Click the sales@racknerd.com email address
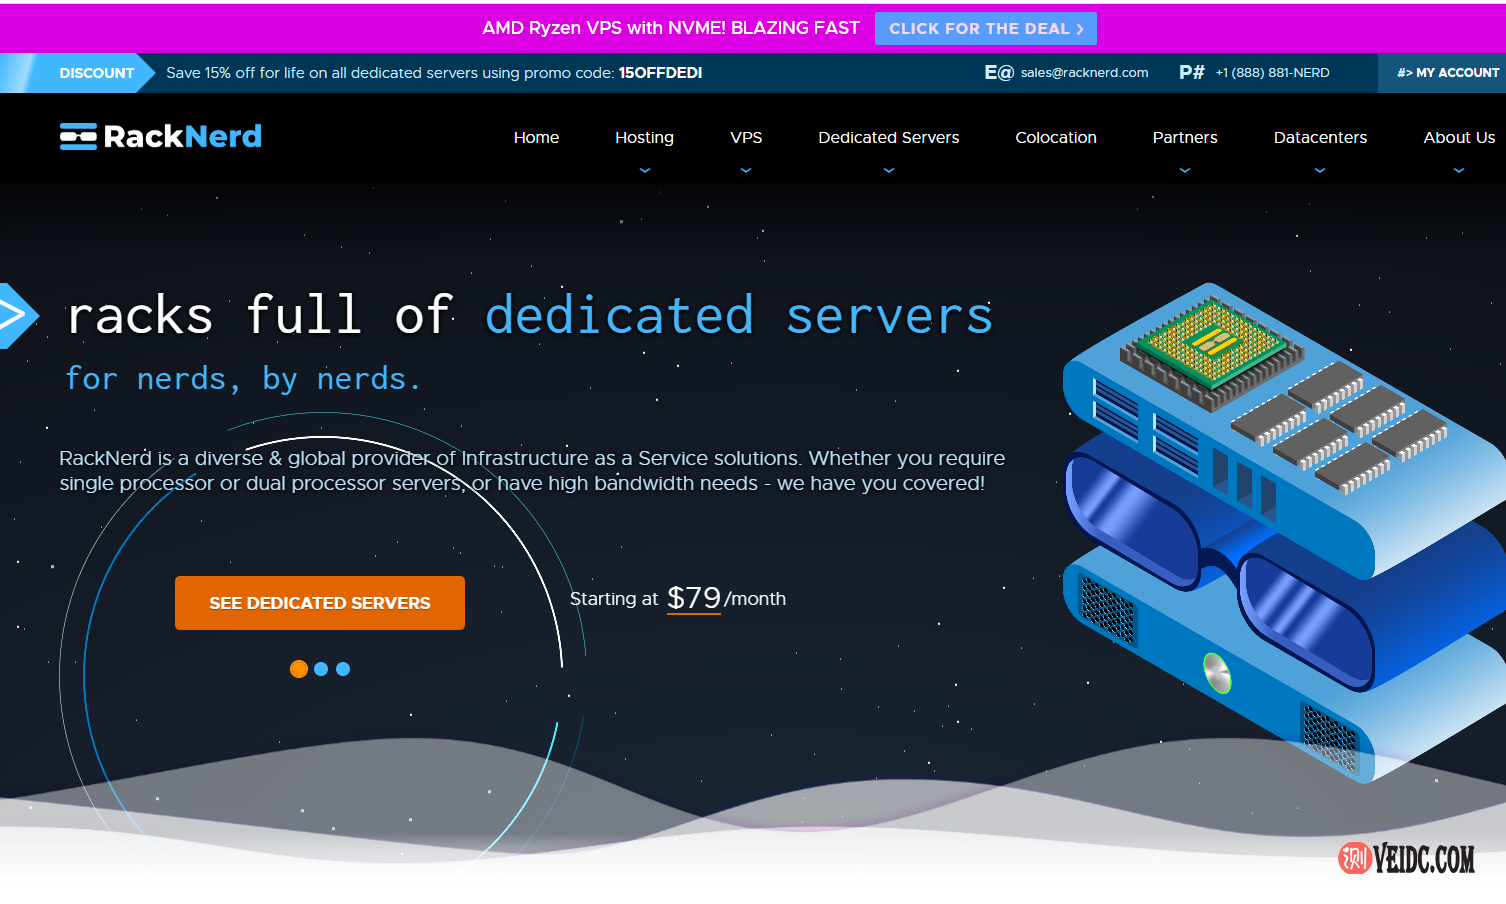The height and width of the screenshot is (904, 1506). click(x=1084, y=73)
